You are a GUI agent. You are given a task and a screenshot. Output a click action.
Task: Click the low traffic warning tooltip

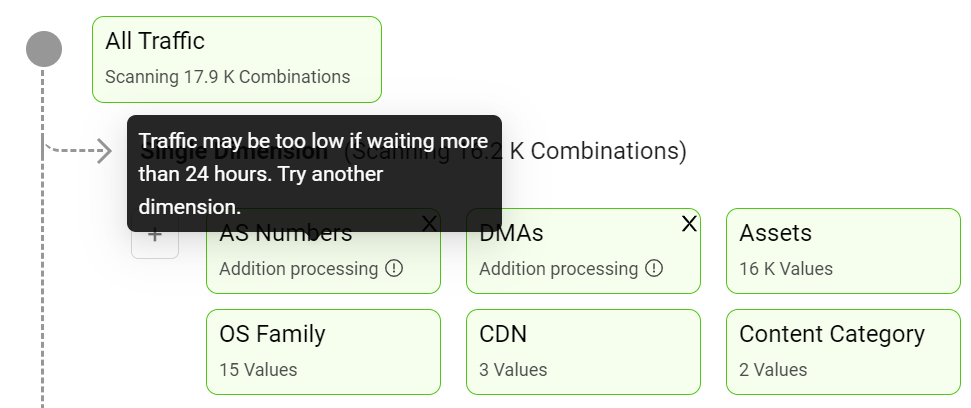[314, 173]
